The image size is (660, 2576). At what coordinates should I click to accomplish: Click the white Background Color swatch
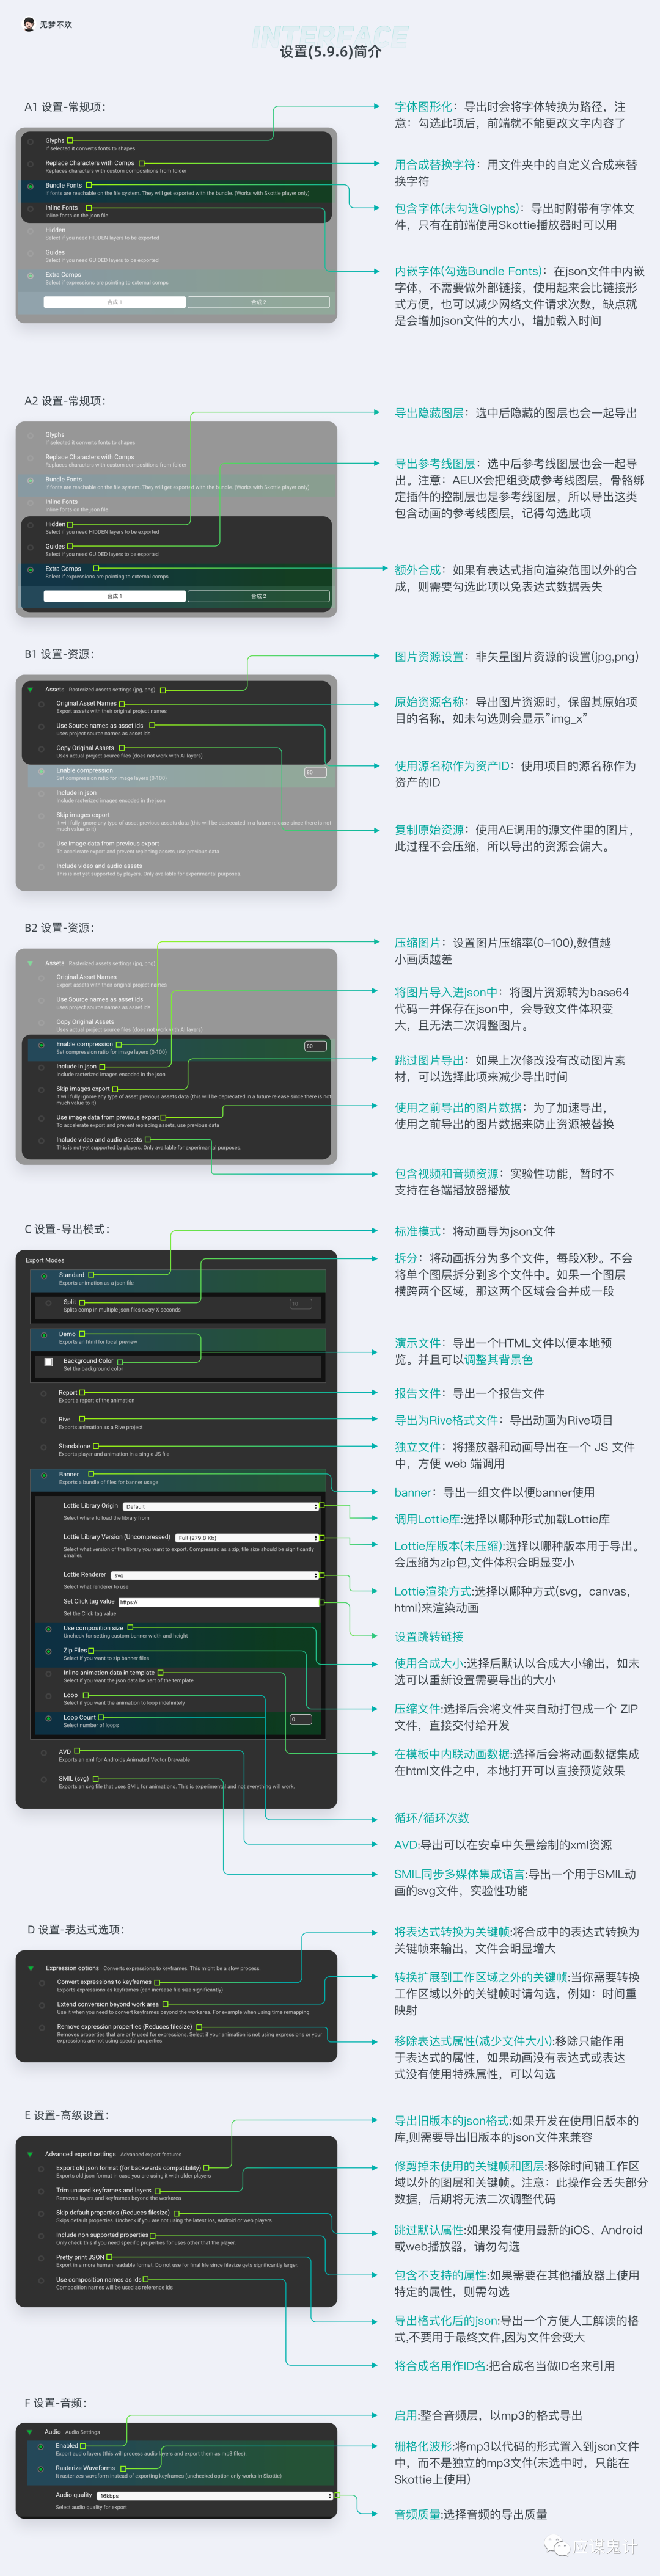(48, 1362)
